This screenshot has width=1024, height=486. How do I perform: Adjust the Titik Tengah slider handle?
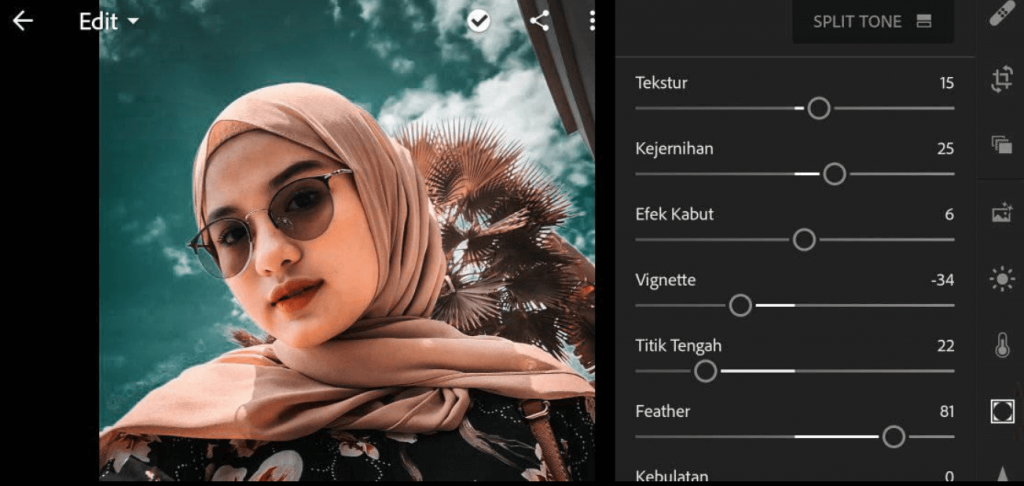tap(705, 371)
